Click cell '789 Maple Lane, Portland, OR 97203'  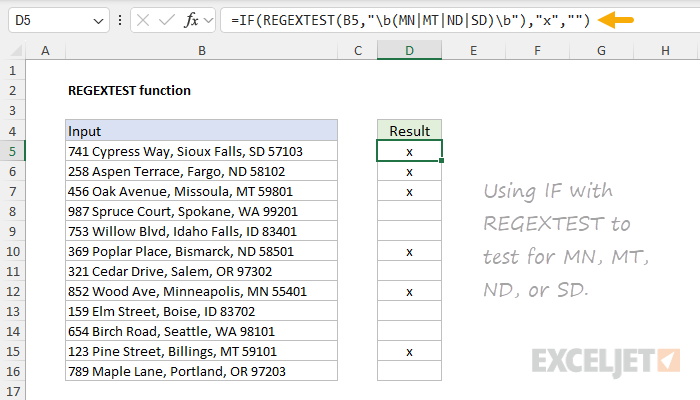click(201, 371)
